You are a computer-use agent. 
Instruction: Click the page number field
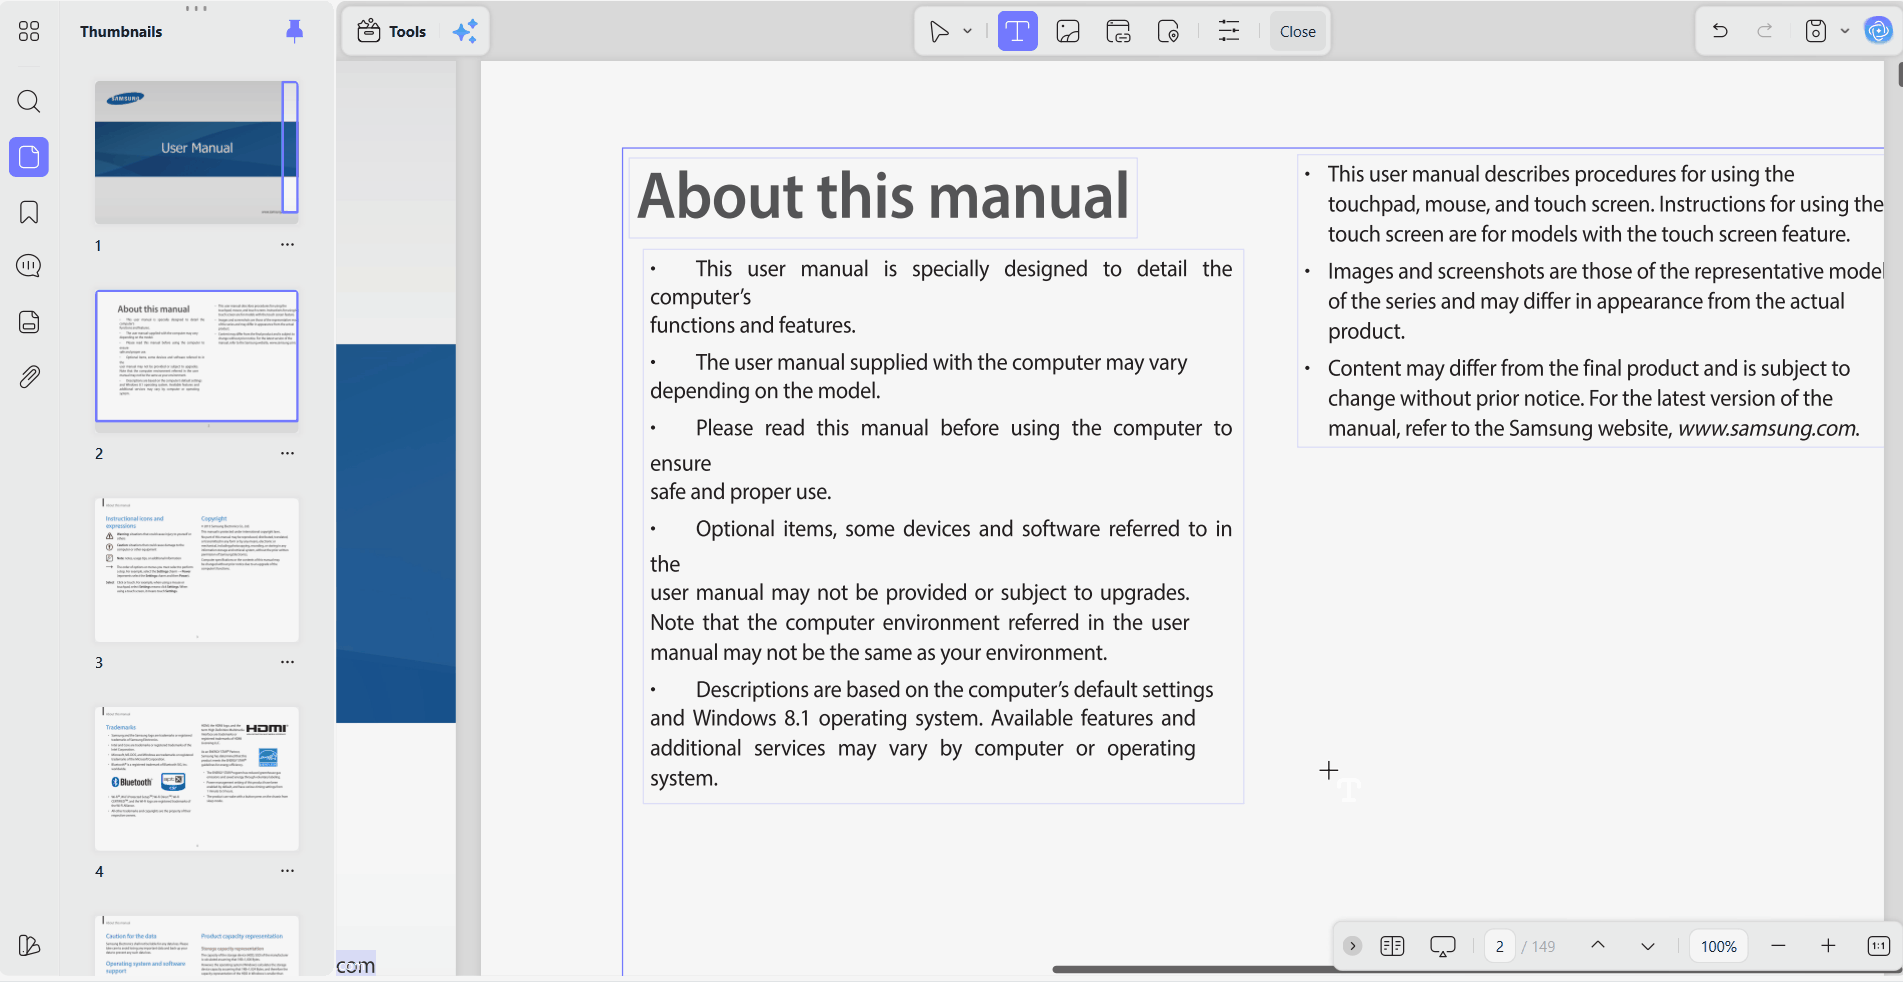(x=1499, y=946)
